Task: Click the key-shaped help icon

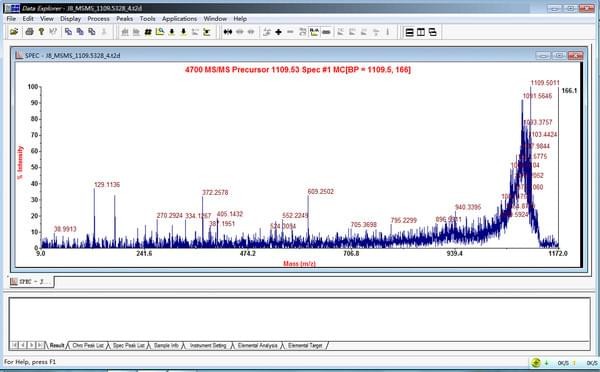Action: [41, 32]
